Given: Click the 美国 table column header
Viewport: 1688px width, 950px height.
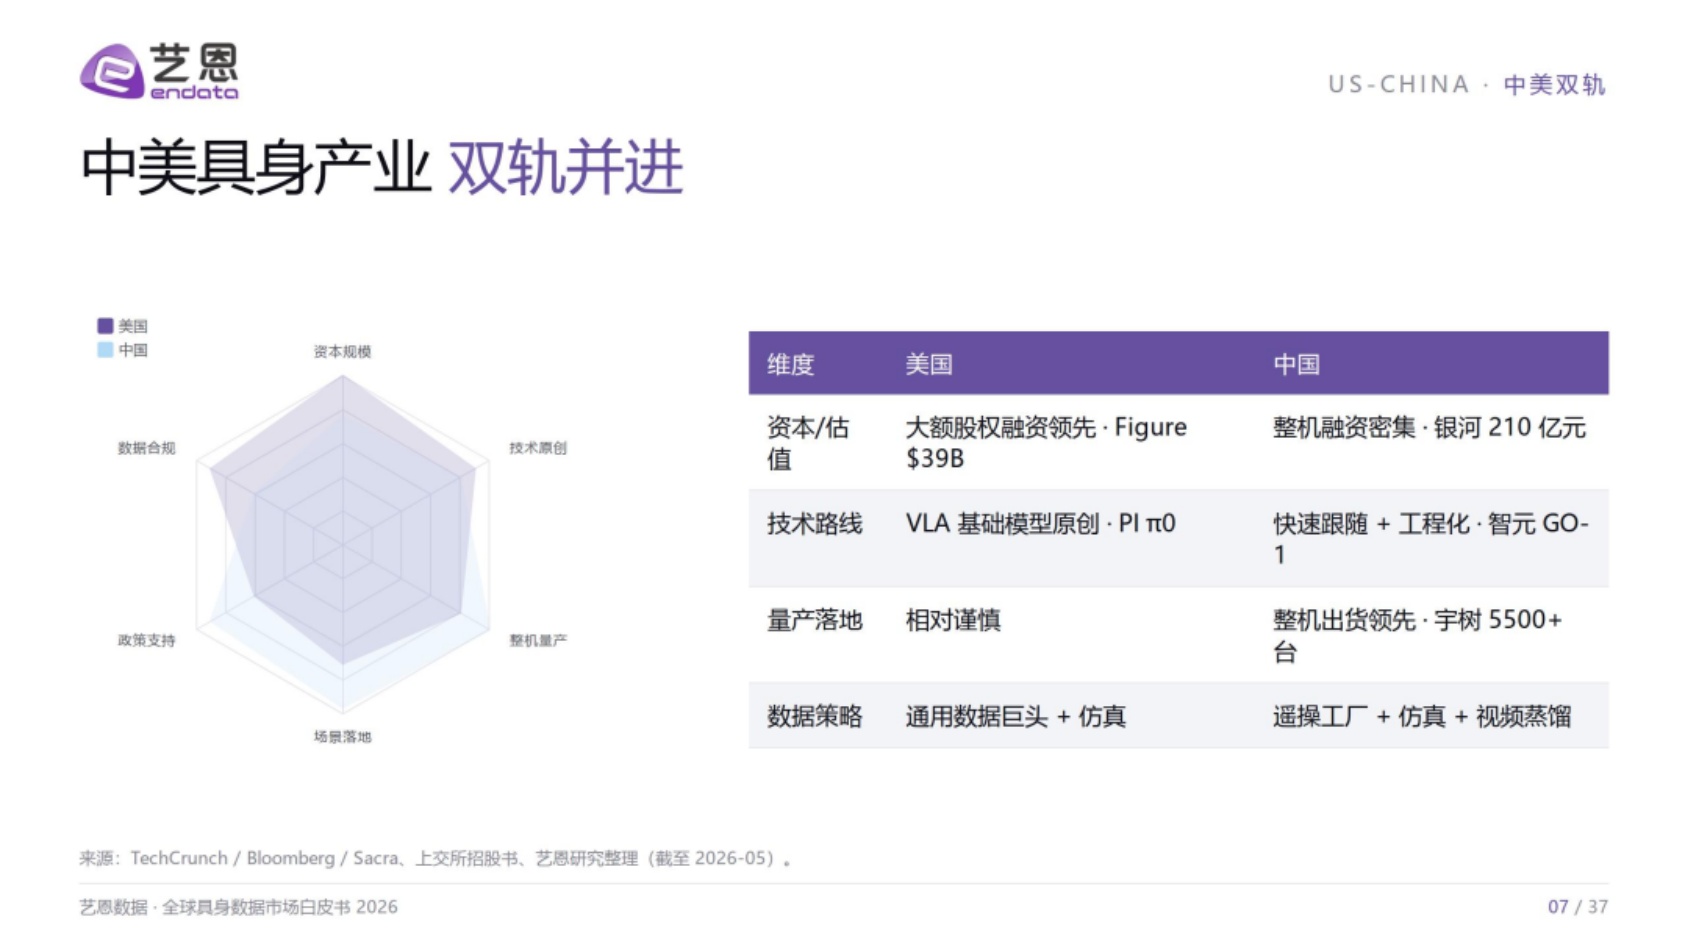Looking at the screenshot, I should pos(929,364).
